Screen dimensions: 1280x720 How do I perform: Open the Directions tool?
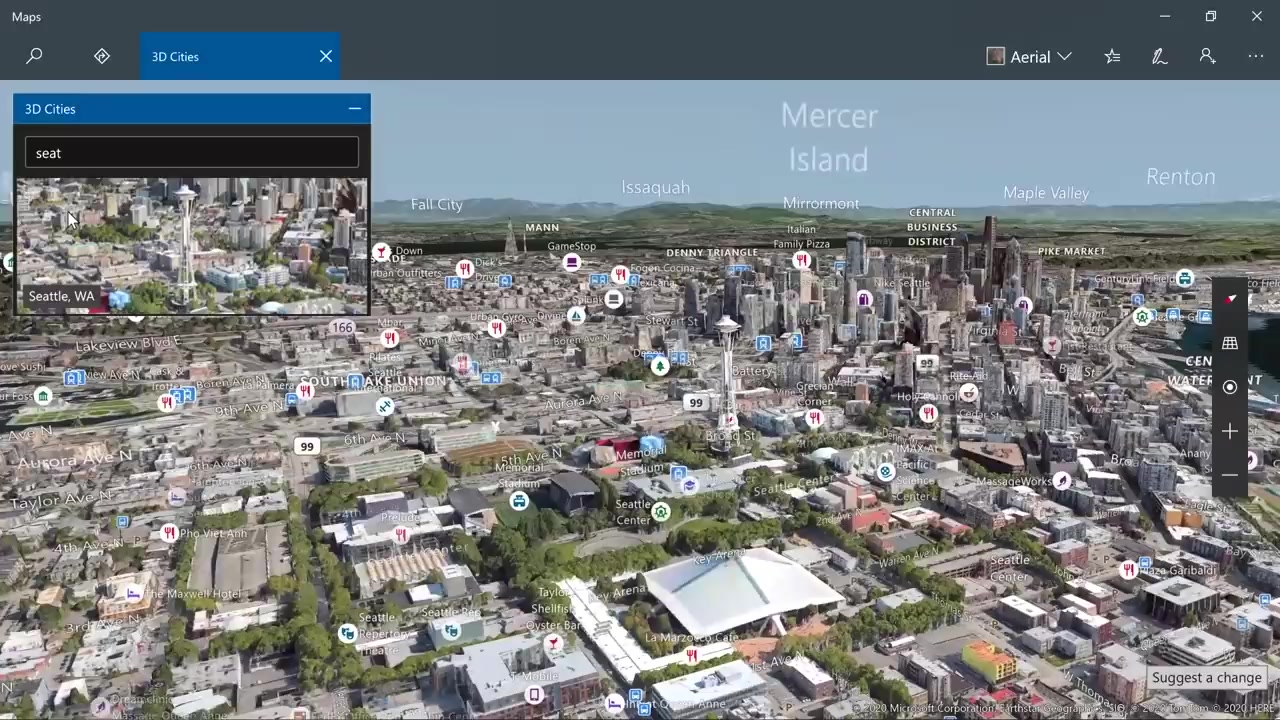click(102, 56)
